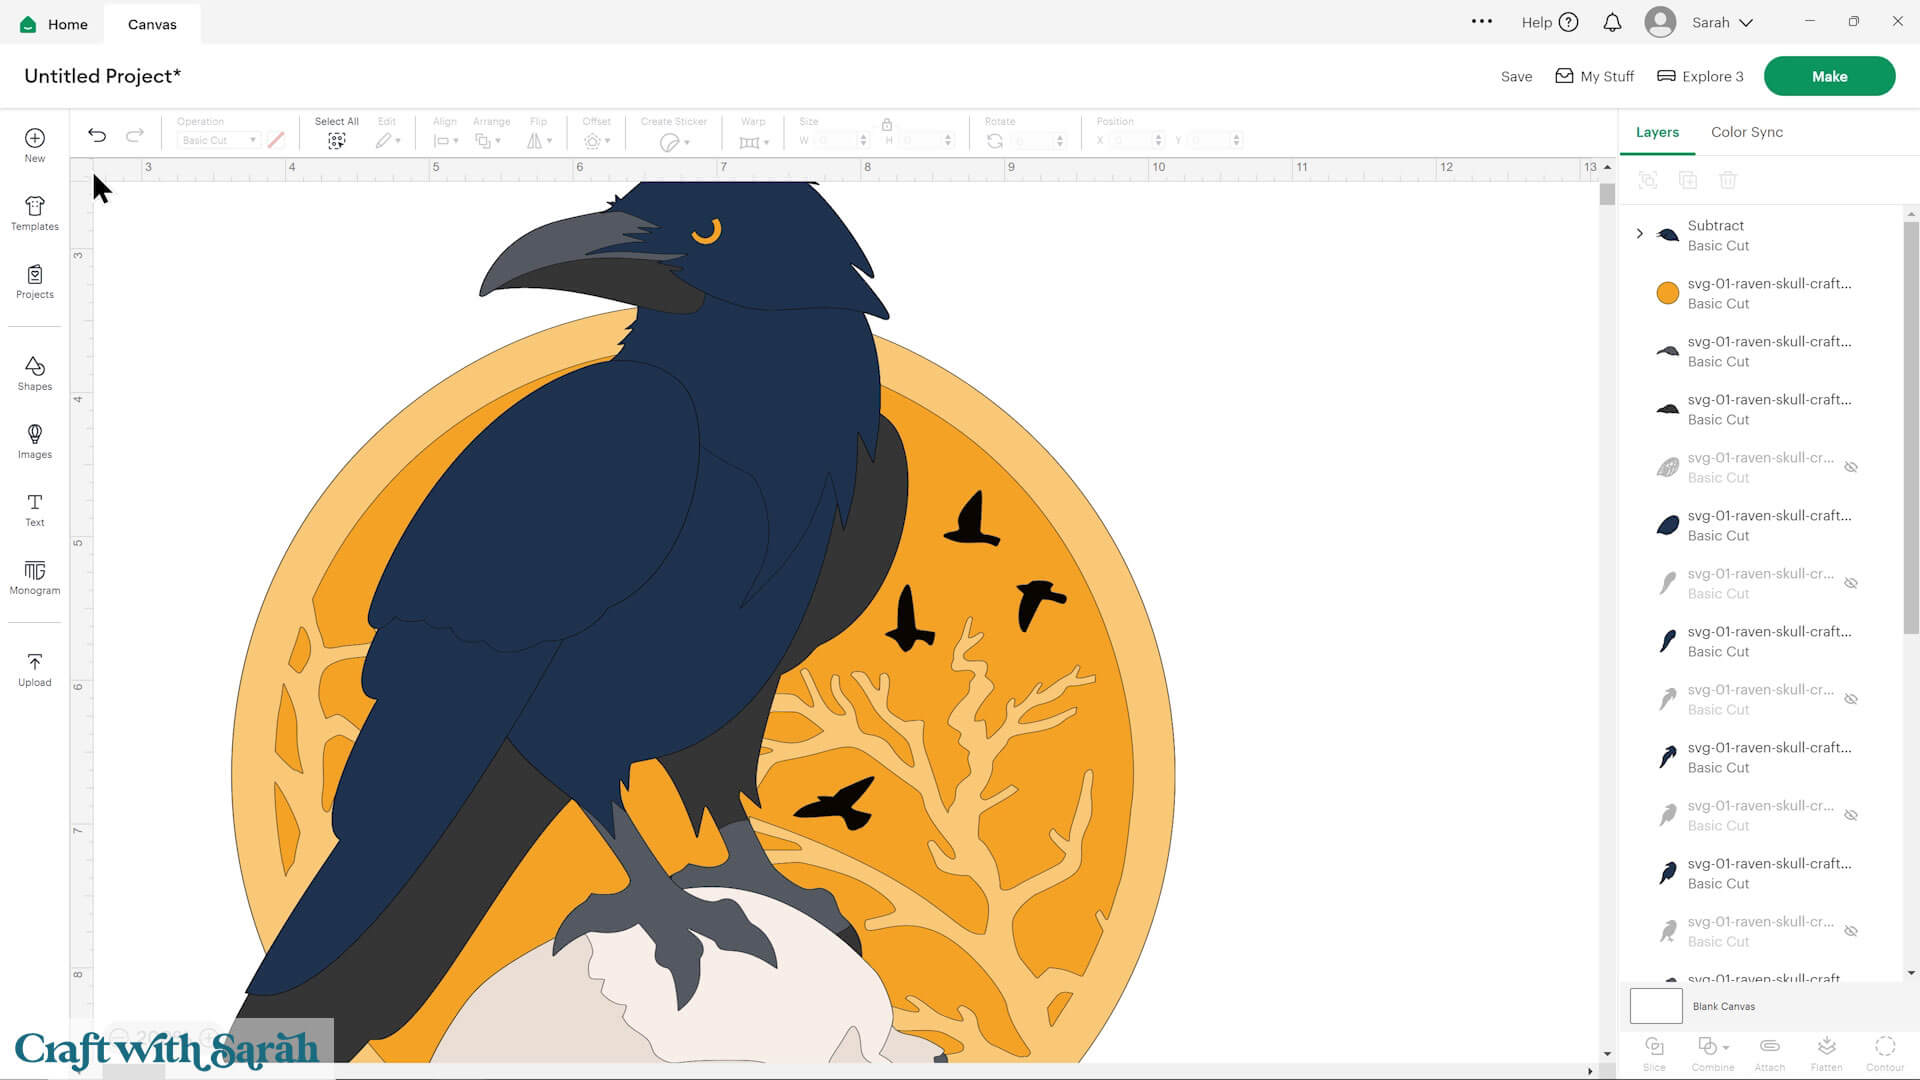Click the orange layer color swatch

(1667, 292)
